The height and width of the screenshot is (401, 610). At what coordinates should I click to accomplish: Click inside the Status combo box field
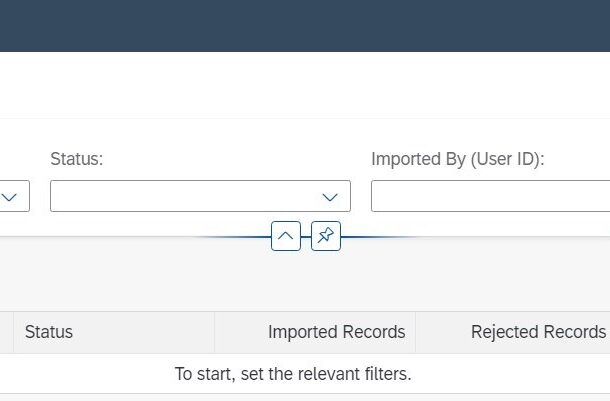(200, 196)
